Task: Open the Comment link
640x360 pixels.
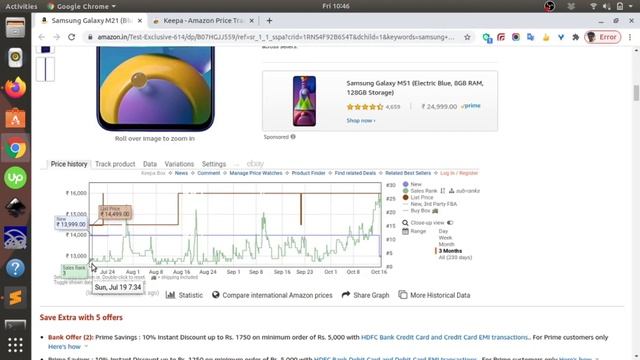Action: (209, 173)
